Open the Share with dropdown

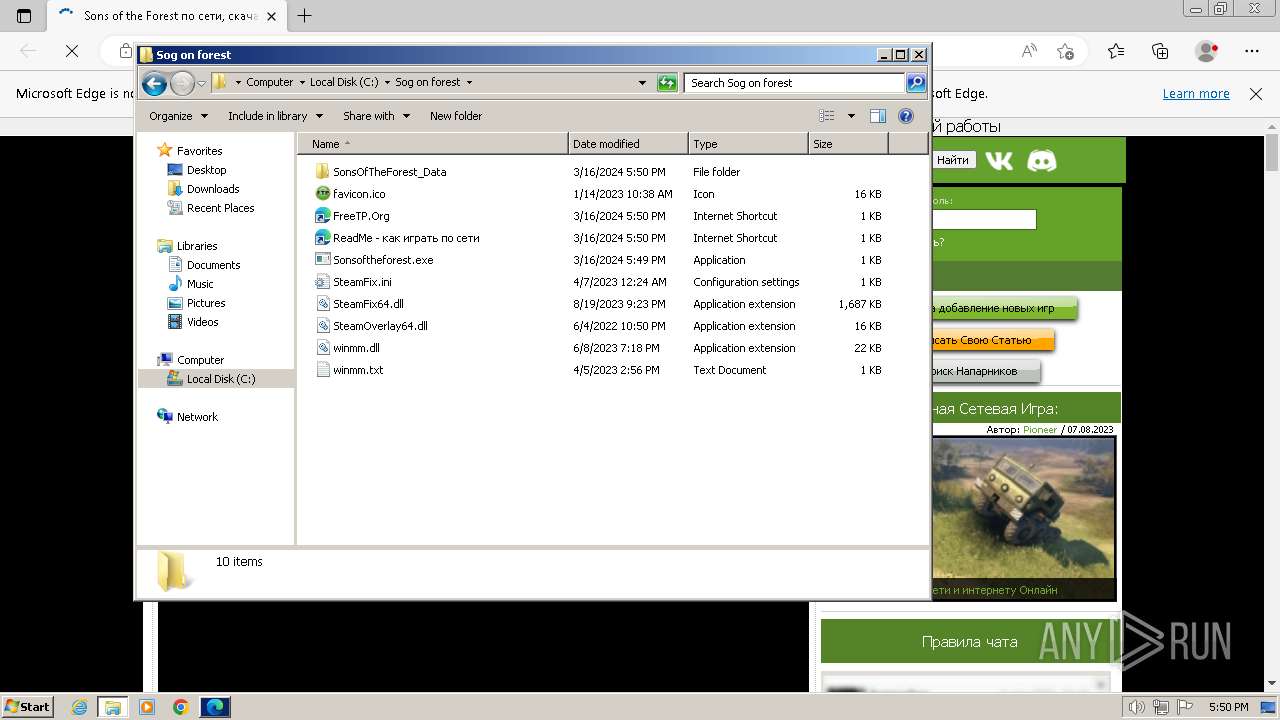click(x=376, y=116)
